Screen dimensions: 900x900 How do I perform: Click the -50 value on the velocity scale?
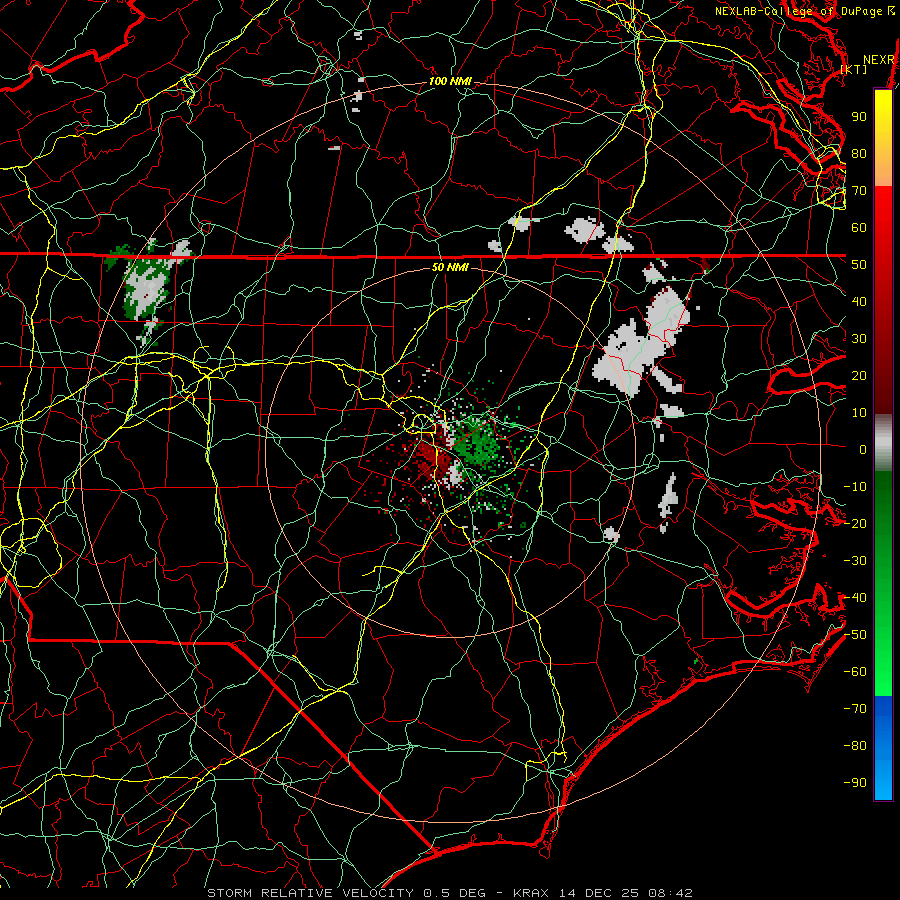[x=855, y=635]
